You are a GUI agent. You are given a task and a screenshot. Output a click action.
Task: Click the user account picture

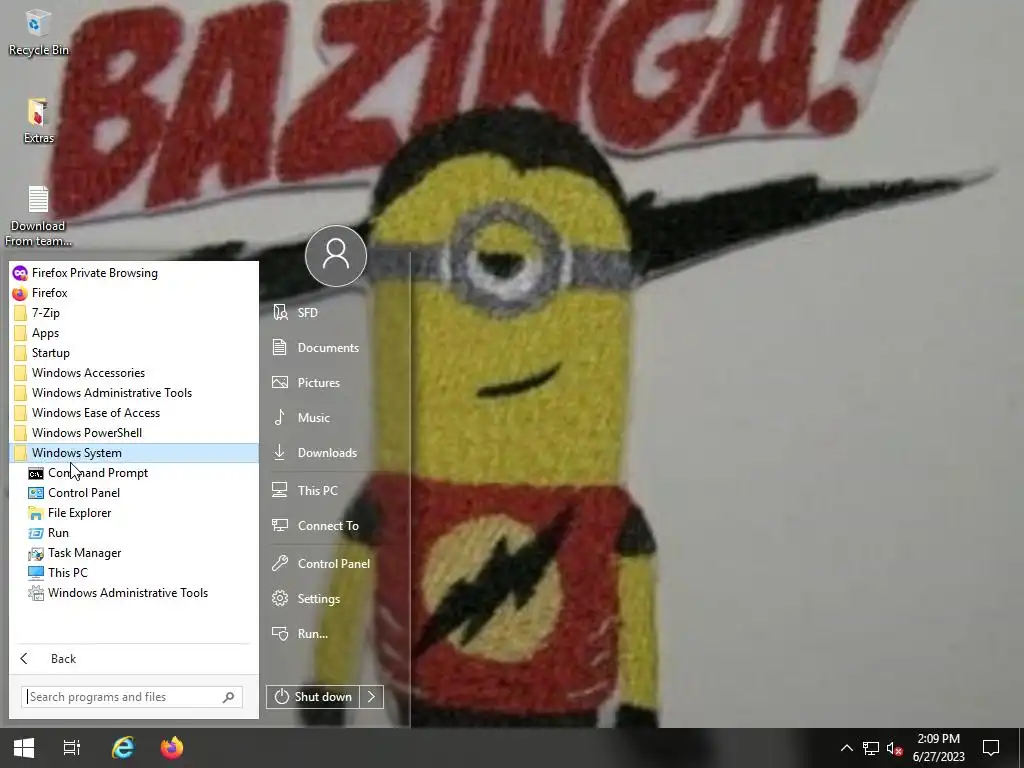pos(336,255)
